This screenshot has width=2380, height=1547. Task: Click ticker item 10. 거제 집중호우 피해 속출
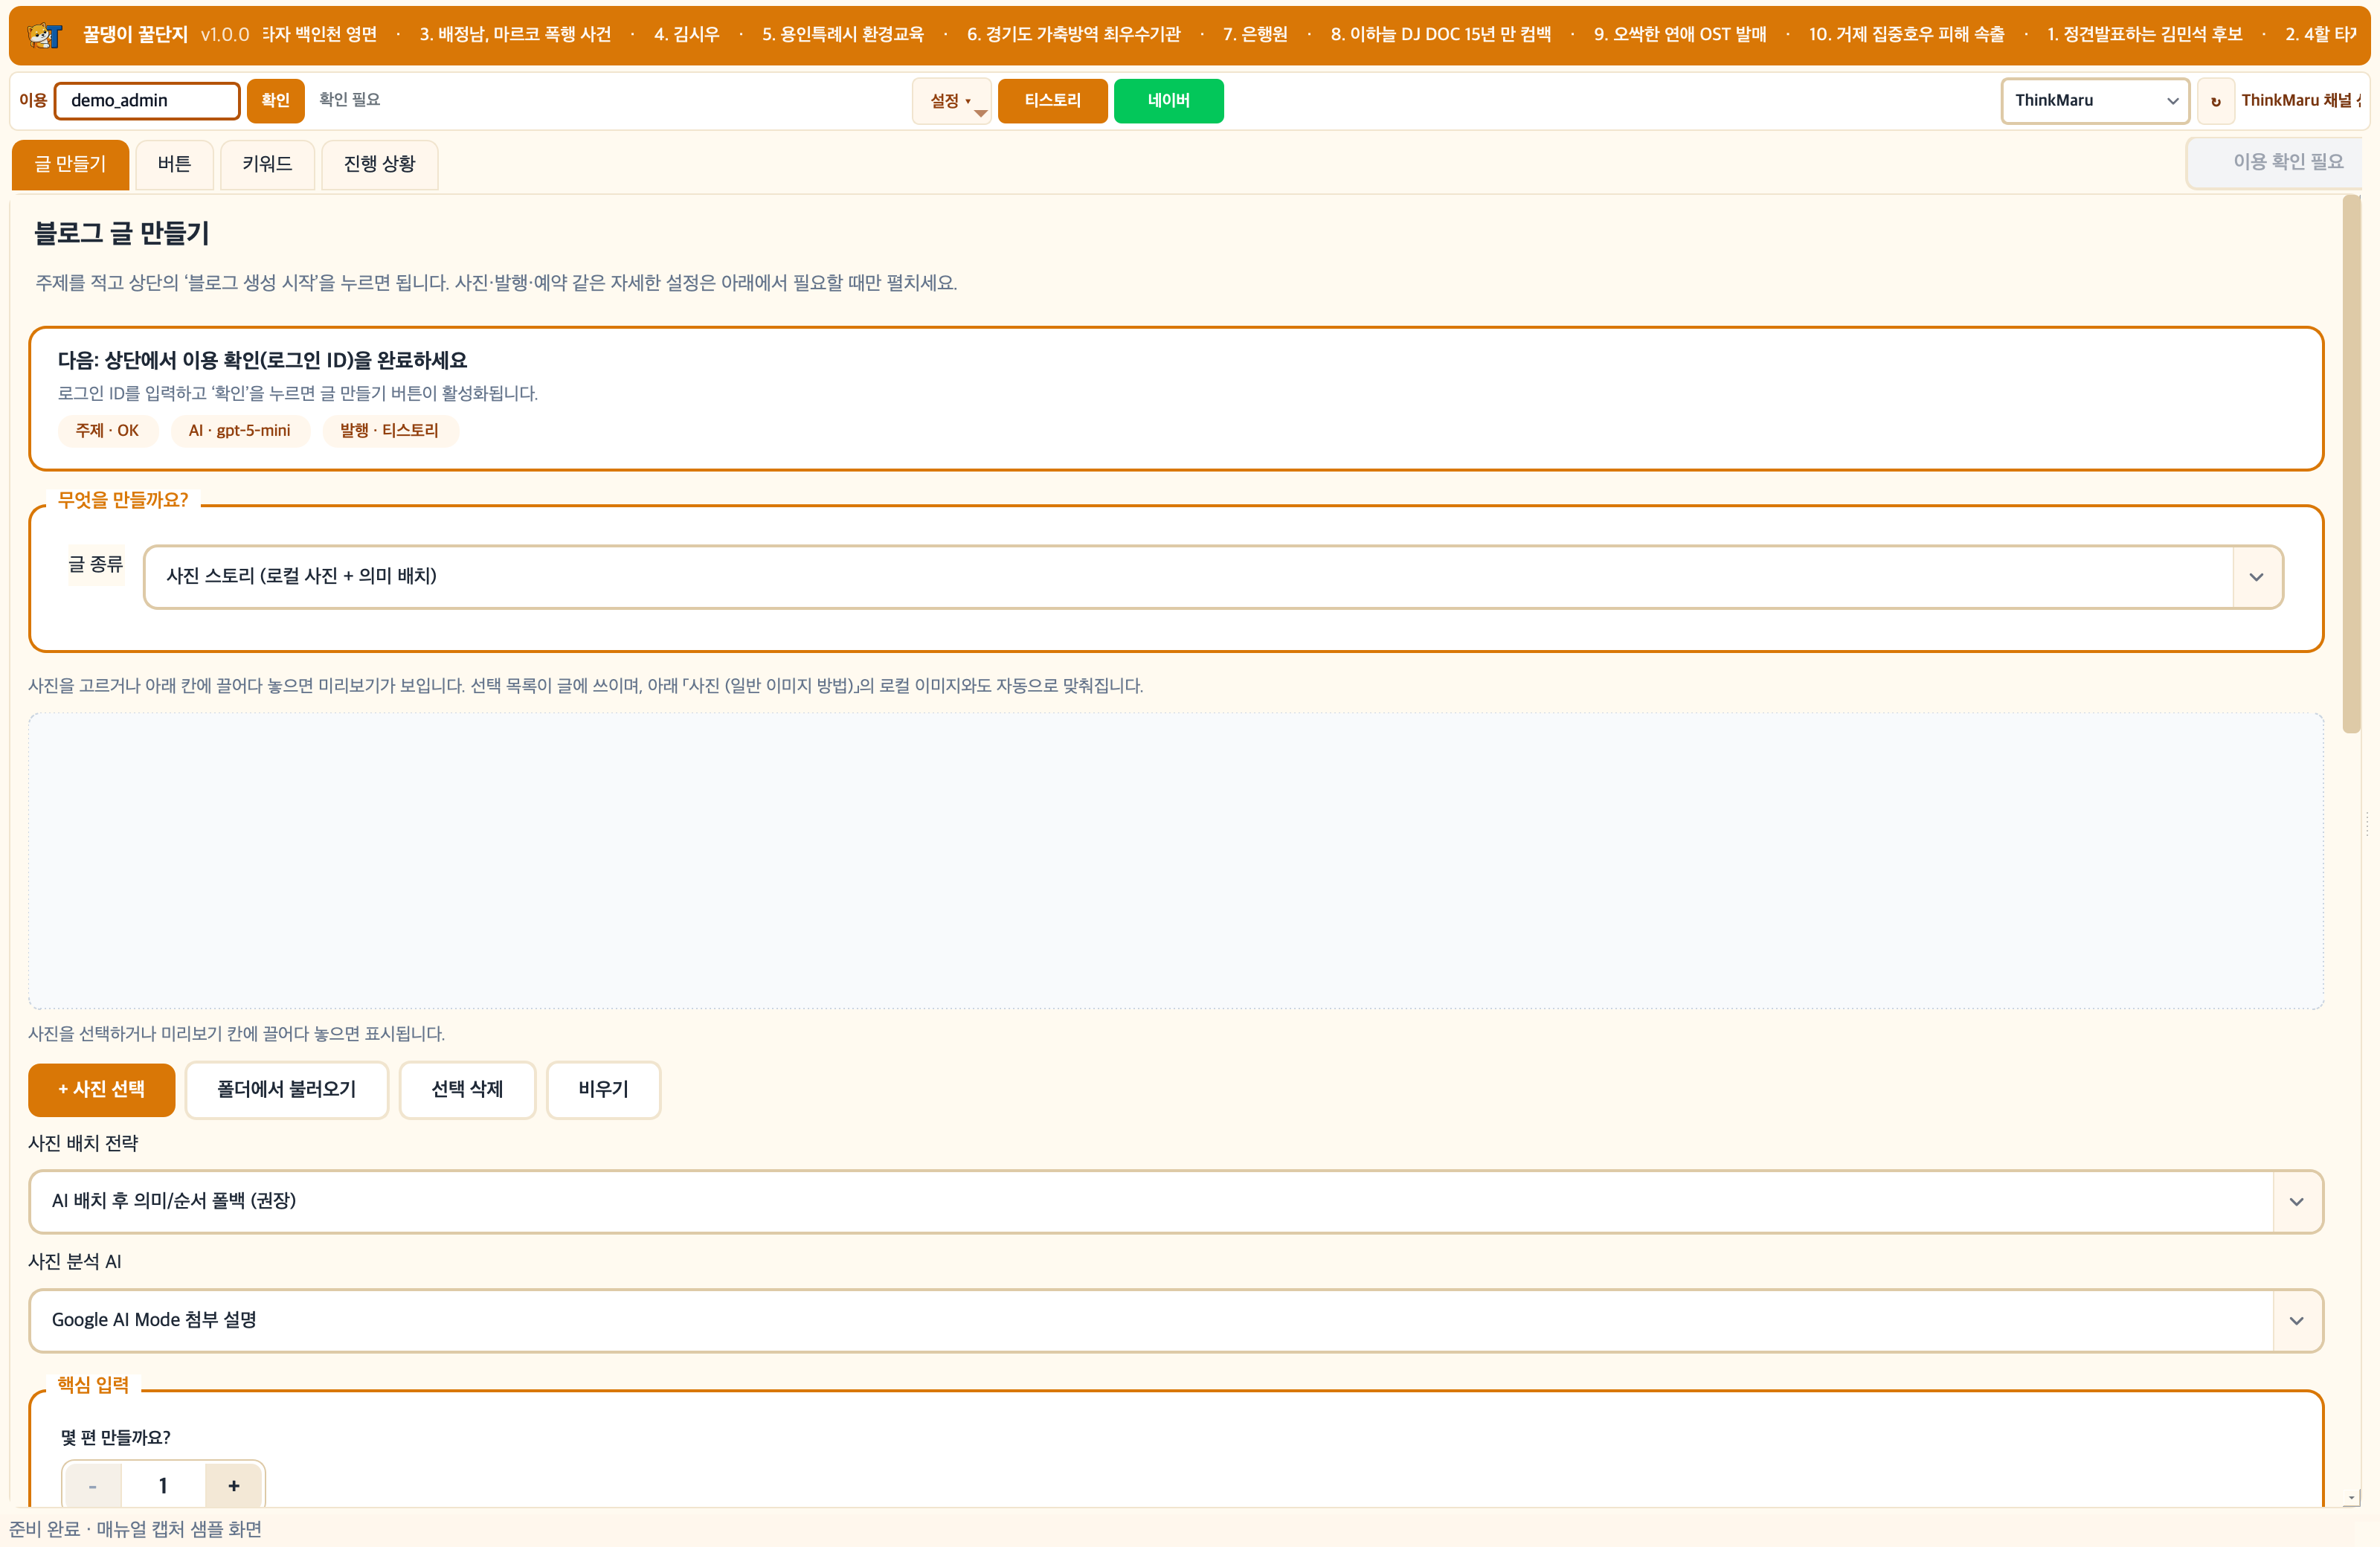1907,35
